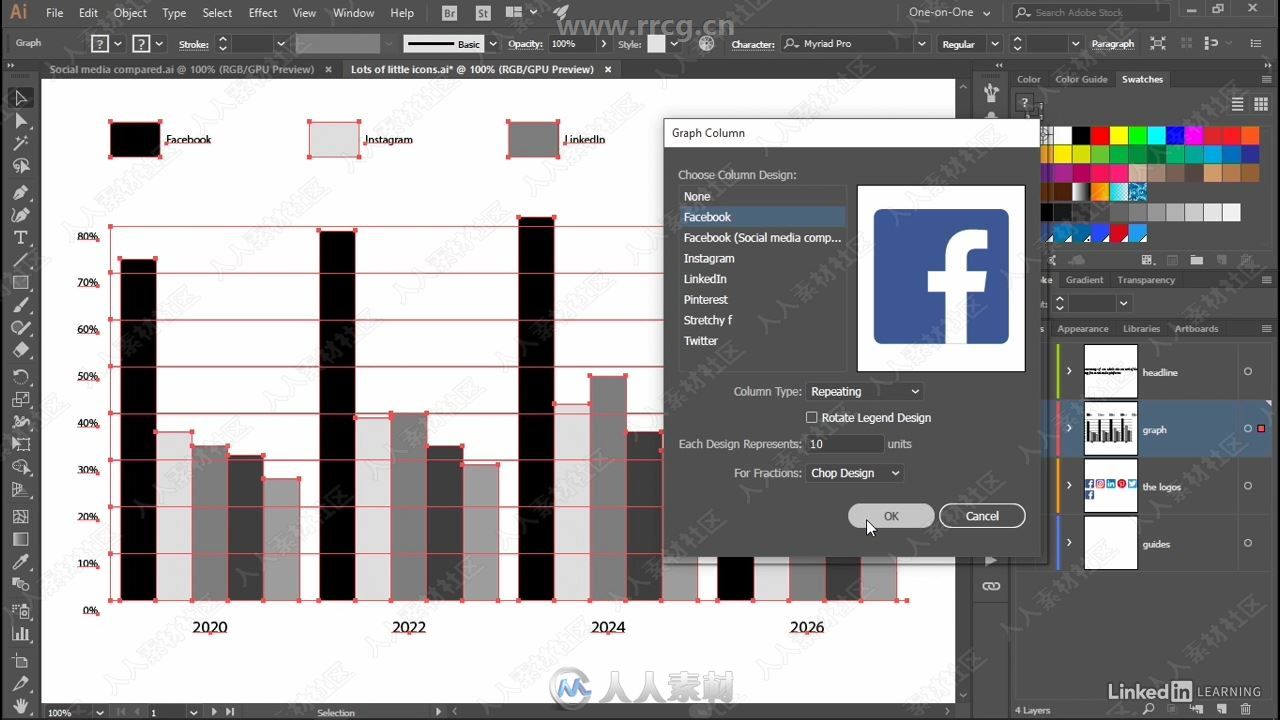Click the Opacity label in control bar

point(525,44)
